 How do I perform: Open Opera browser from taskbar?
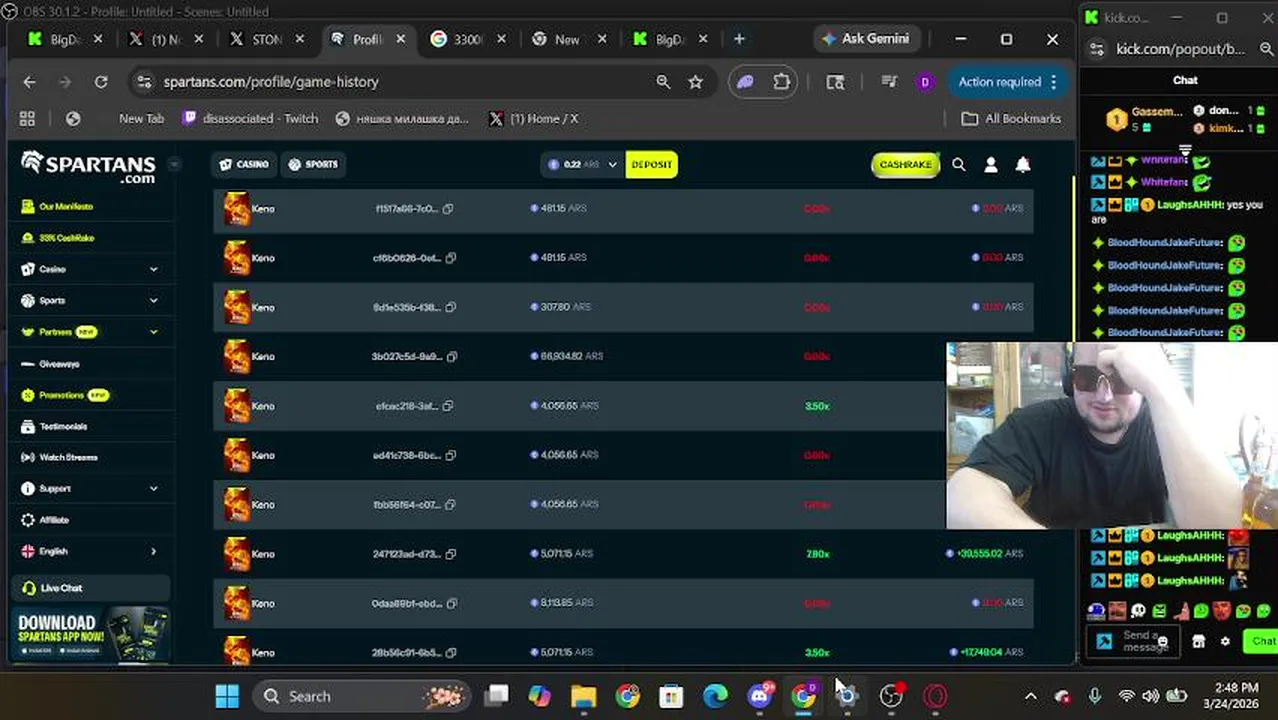[x=935, y=696]
